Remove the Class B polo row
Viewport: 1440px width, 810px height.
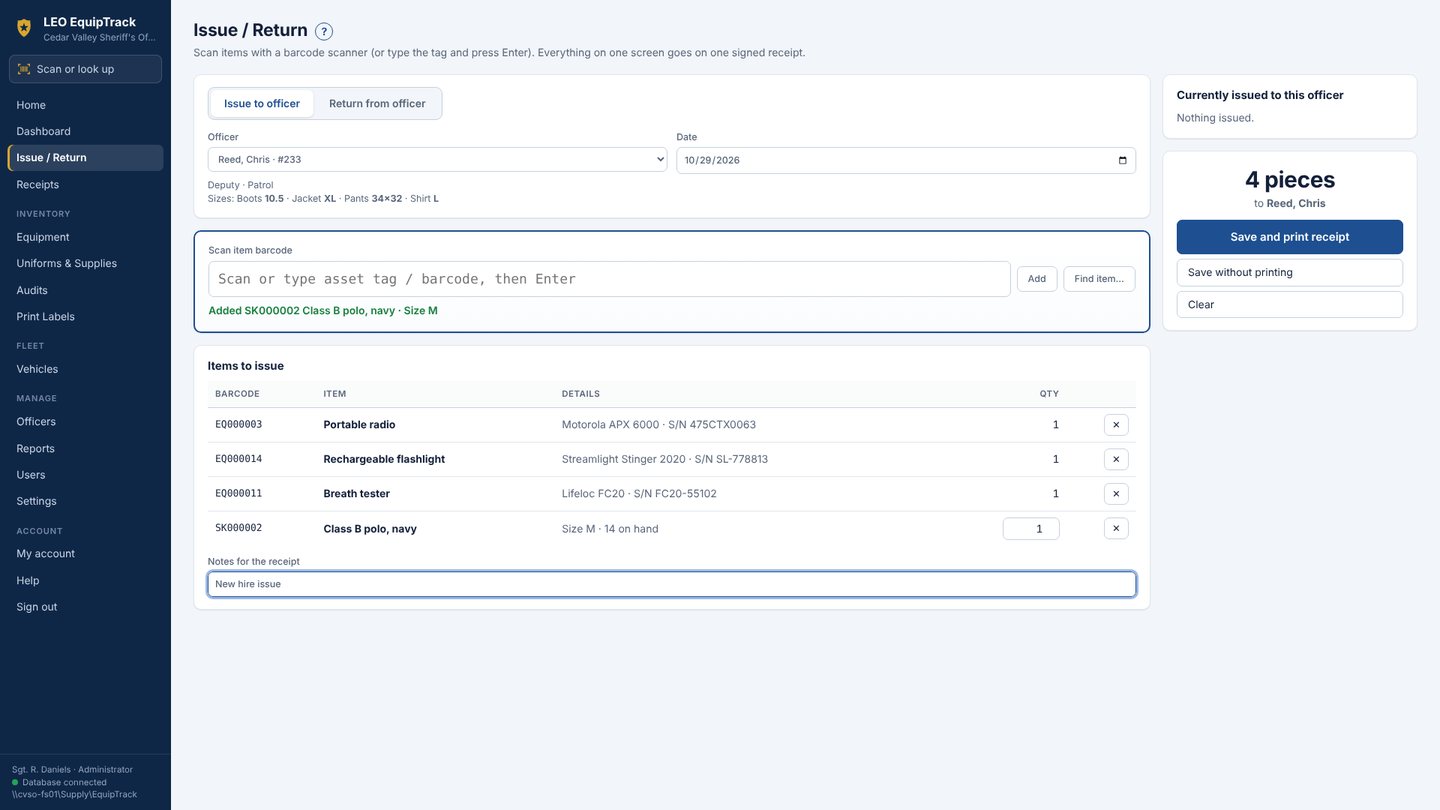pyautogui.click(x=1116, y=528)
